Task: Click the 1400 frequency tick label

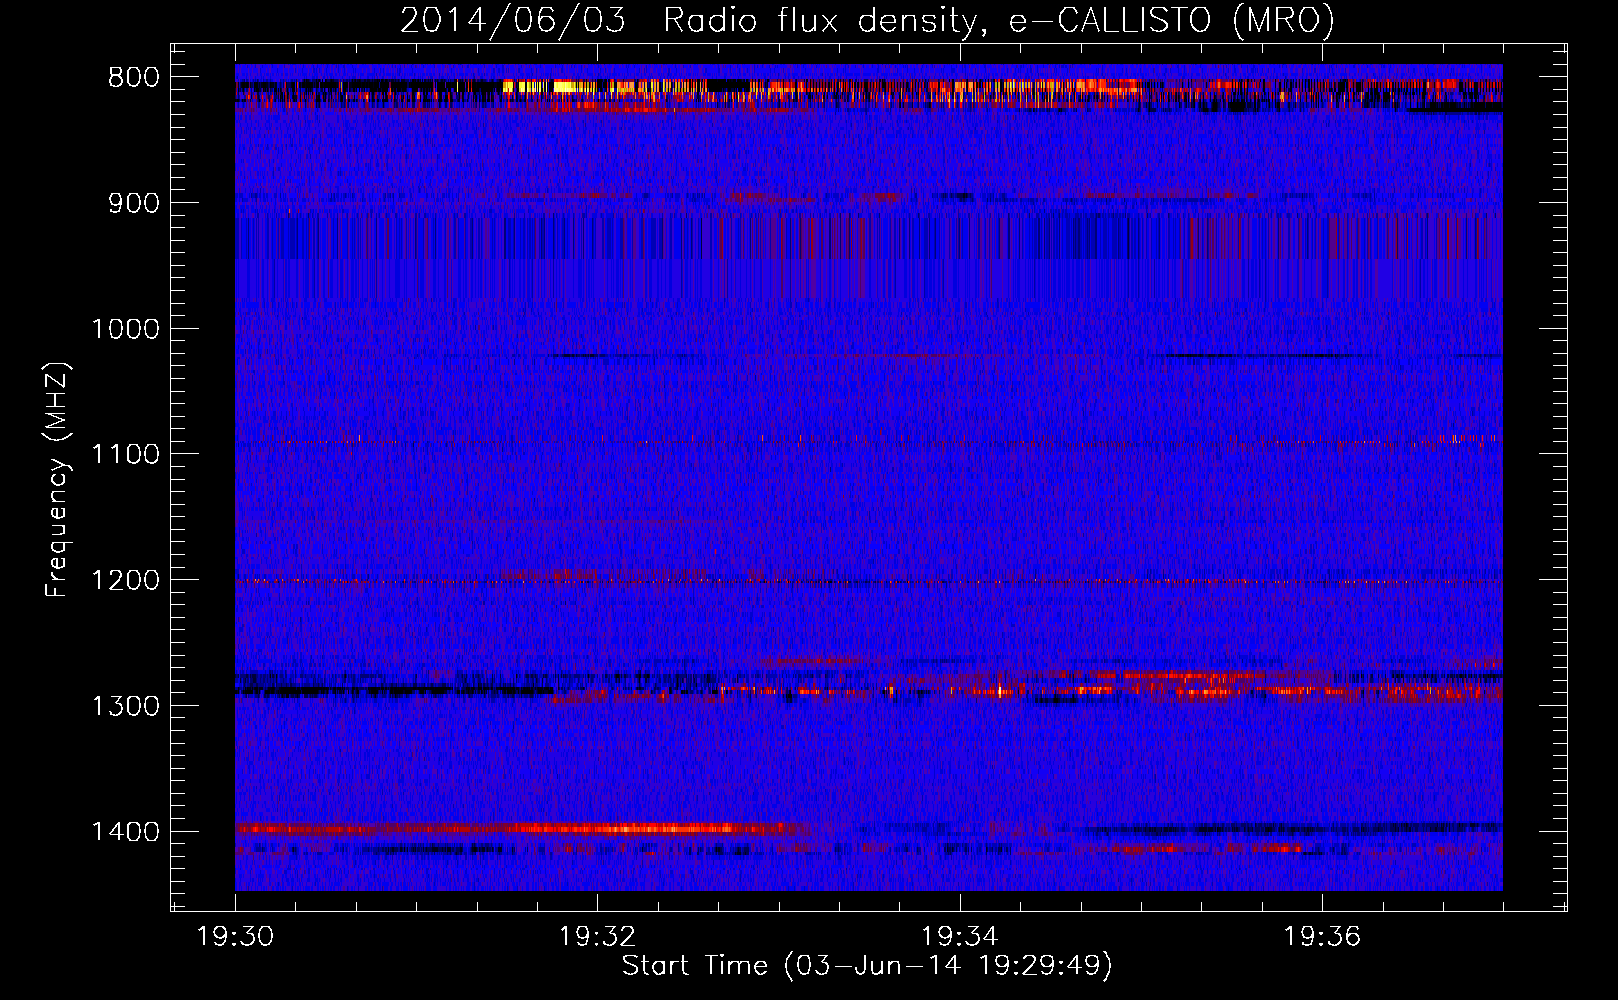Action: click(x=126, y=832)
